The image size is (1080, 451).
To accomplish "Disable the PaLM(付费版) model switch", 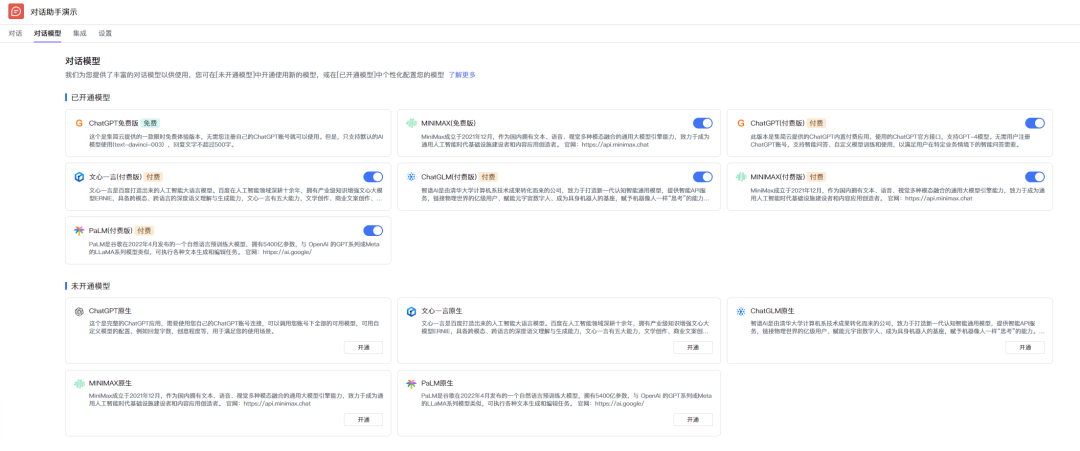I will 372,231.
